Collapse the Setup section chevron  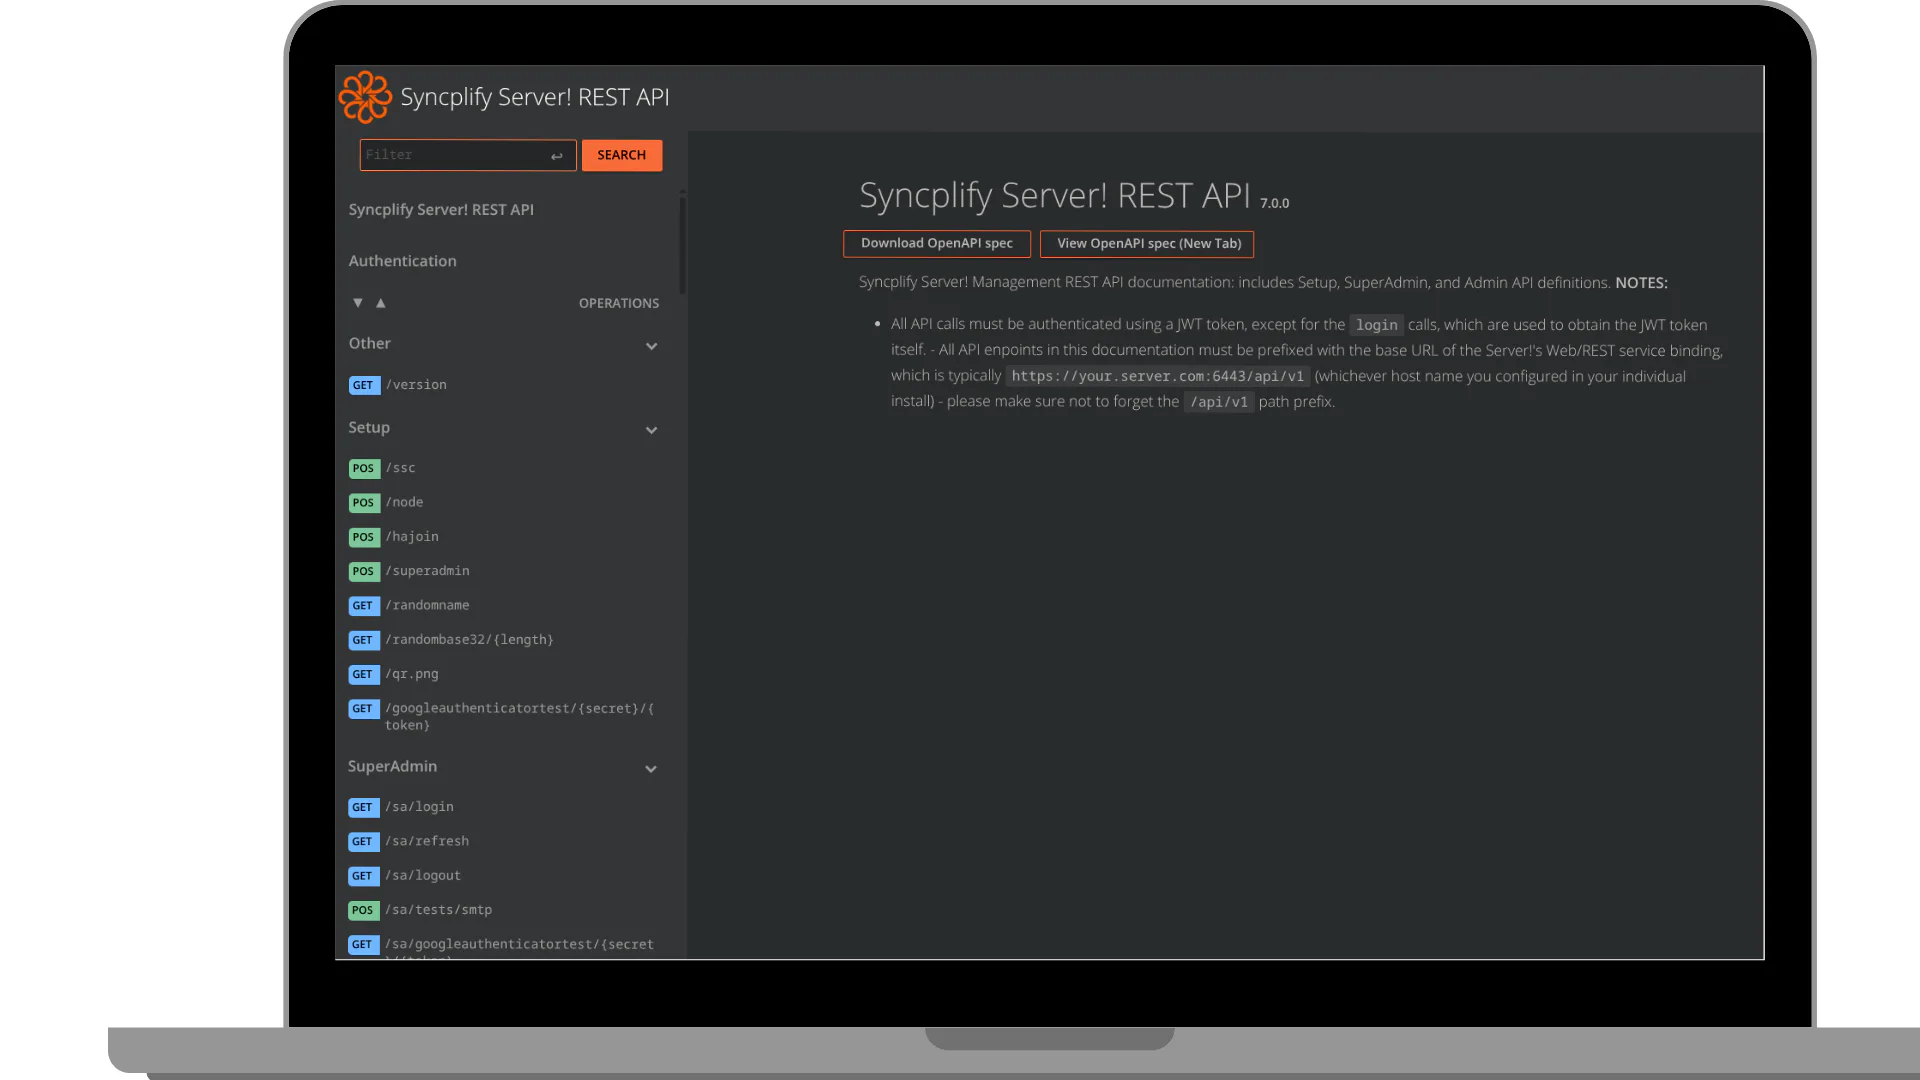(x=651, y=430)
